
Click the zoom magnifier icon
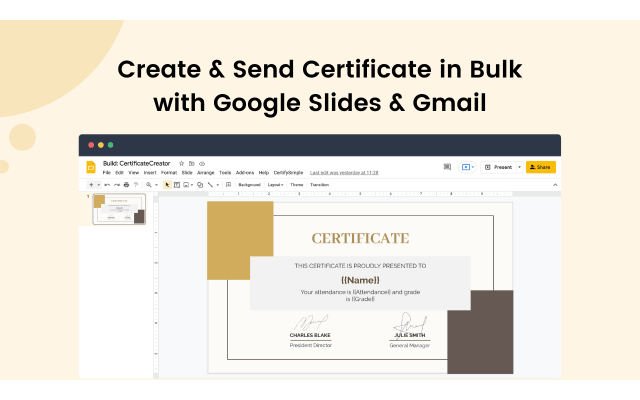coord(149,185)
